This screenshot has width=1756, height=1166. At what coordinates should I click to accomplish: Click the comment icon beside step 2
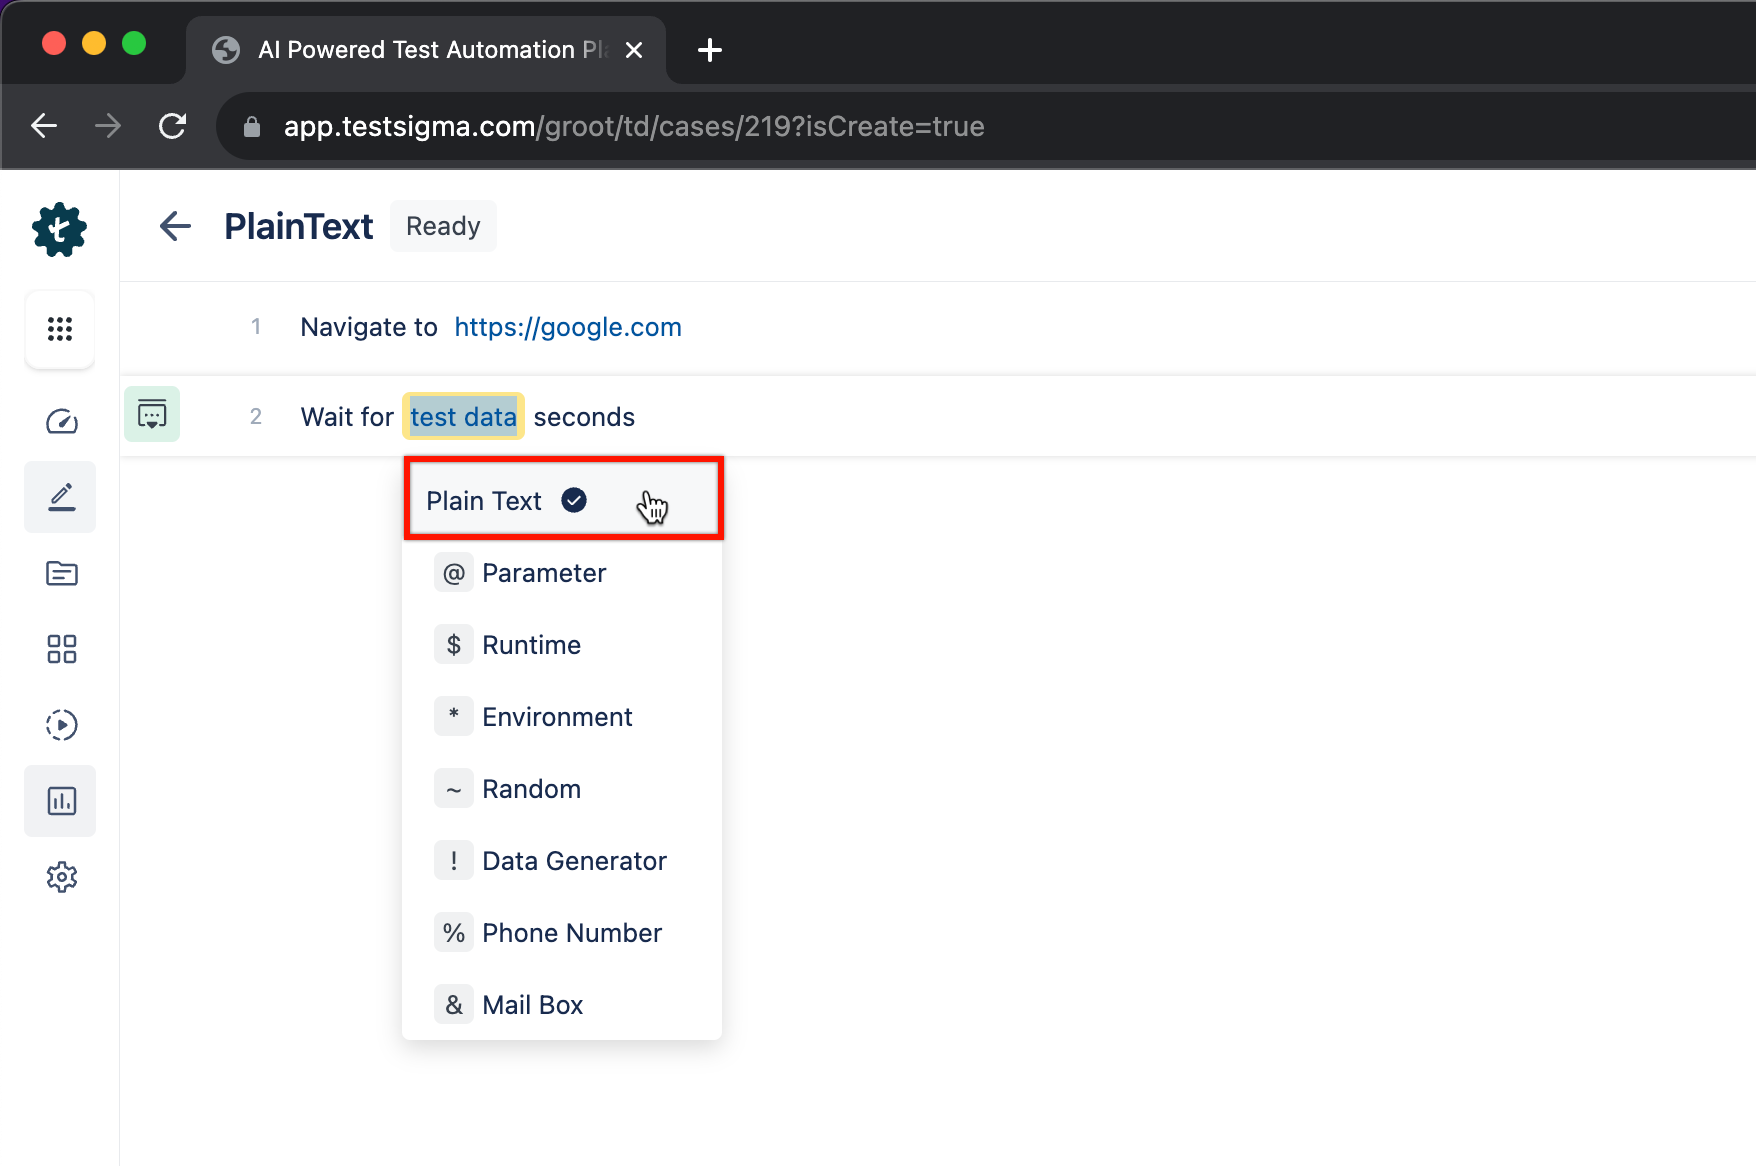click(x=152, y=414)
